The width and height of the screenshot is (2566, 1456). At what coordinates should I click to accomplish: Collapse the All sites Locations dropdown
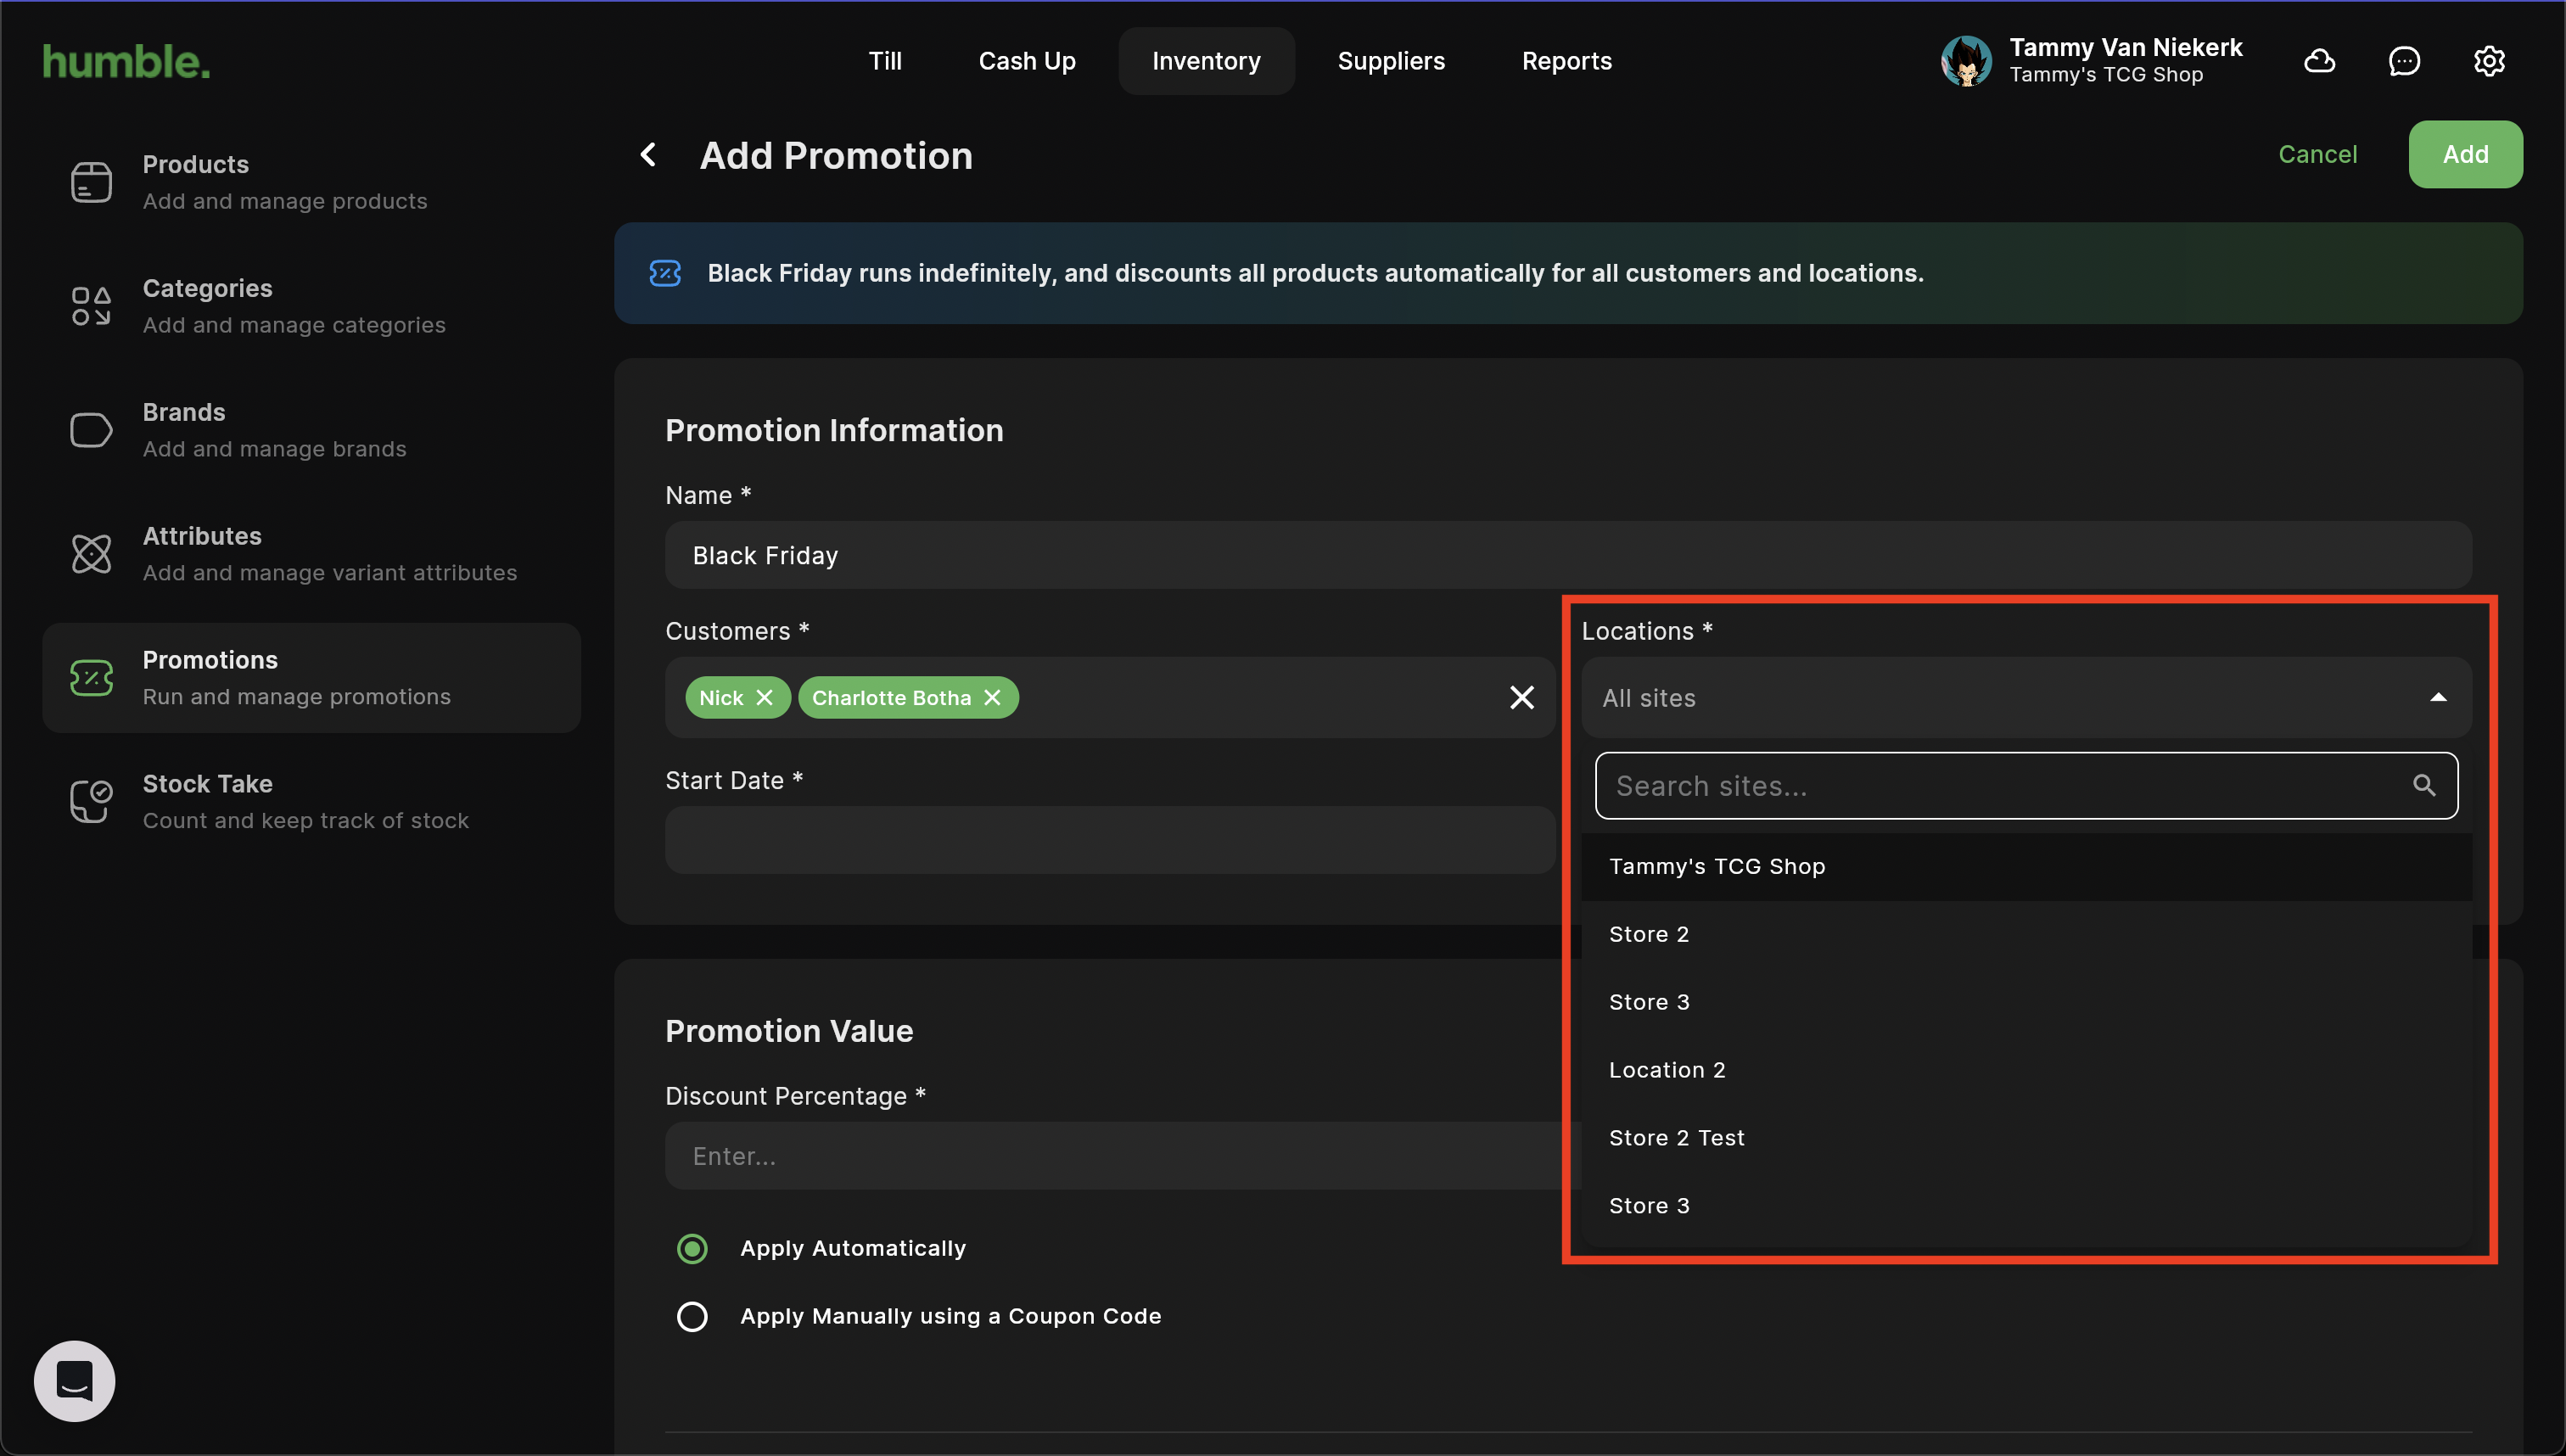pos(2438,698)
